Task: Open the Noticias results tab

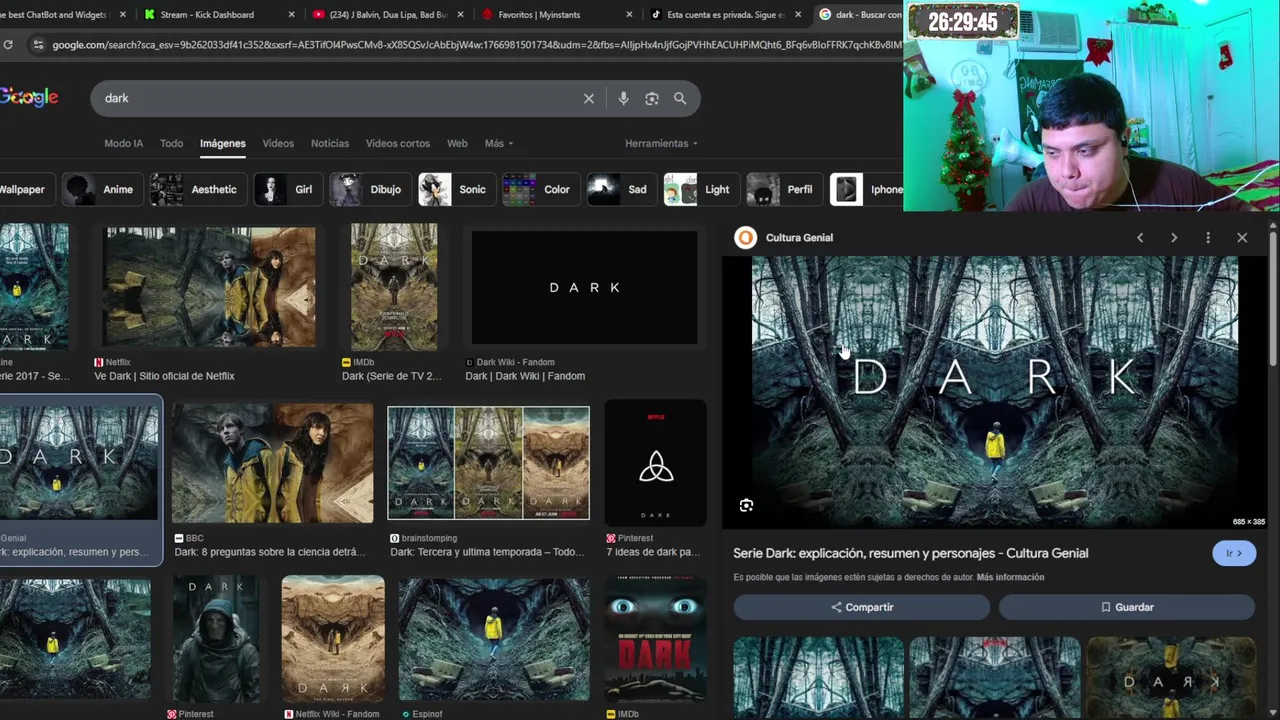Action: 330,144
